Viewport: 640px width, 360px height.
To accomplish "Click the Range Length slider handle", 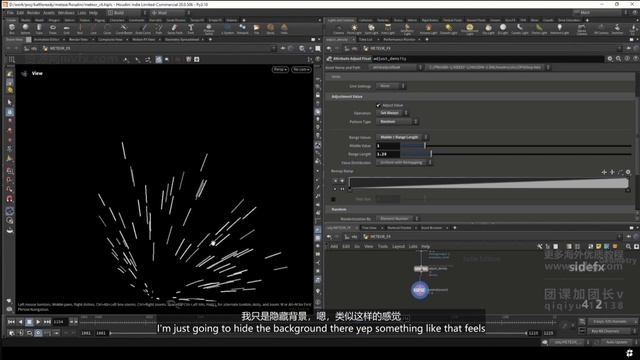I will pyautogui.click(x=431, y=154).
